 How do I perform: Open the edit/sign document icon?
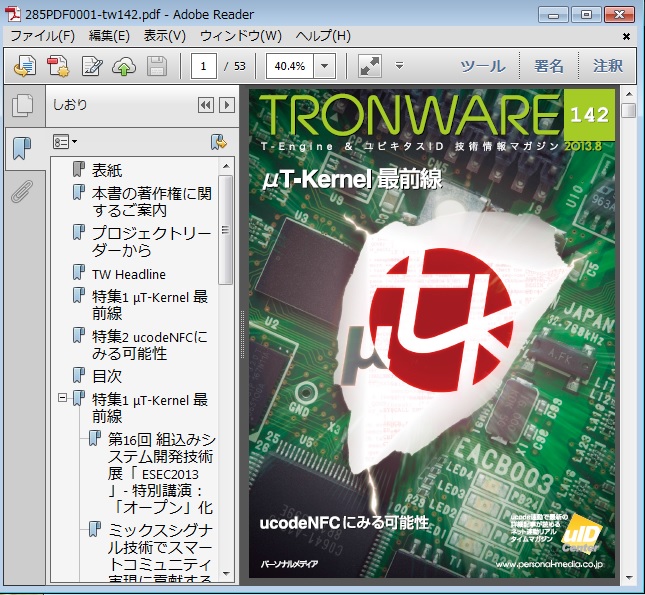point(92,66)
